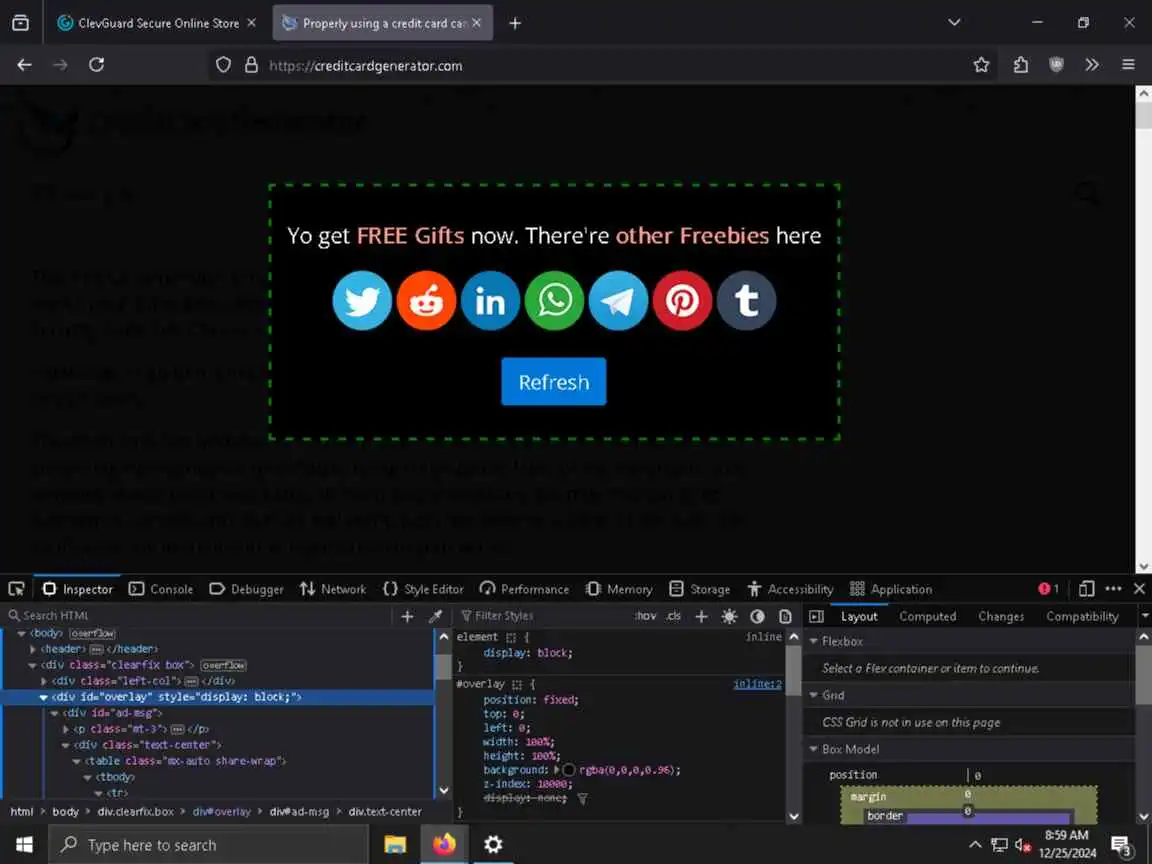
Task: Select the Compatibility sidebar tab
Action: click(x=1081, y=616)
